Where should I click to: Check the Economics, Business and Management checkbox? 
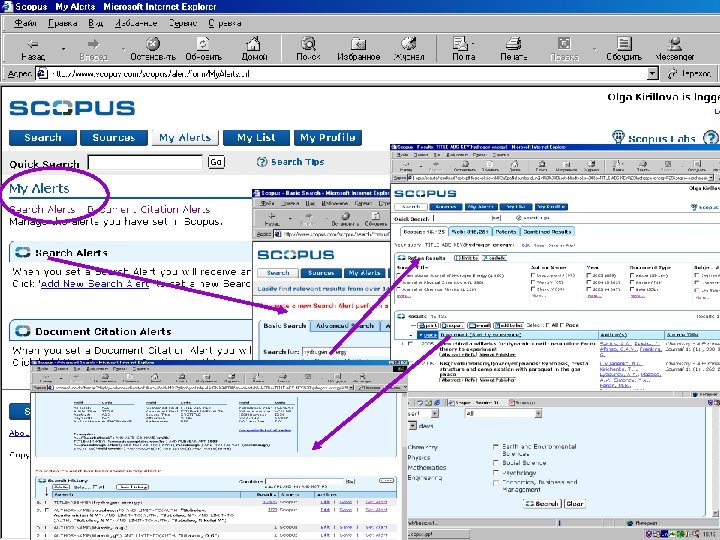point(495,483)
